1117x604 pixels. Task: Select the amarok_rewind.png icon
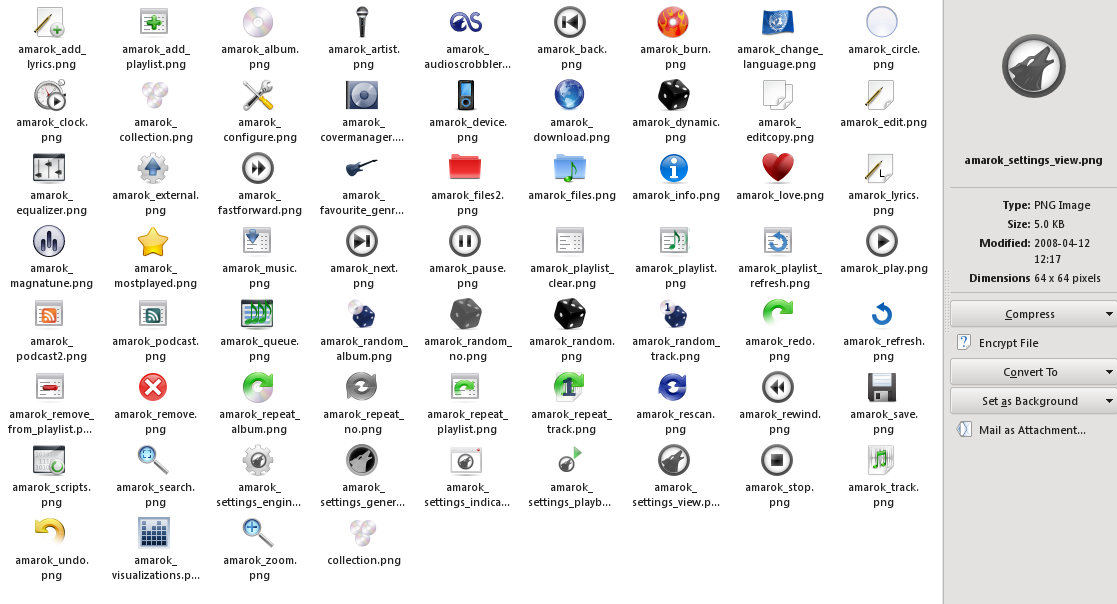[x=778, y=387]
